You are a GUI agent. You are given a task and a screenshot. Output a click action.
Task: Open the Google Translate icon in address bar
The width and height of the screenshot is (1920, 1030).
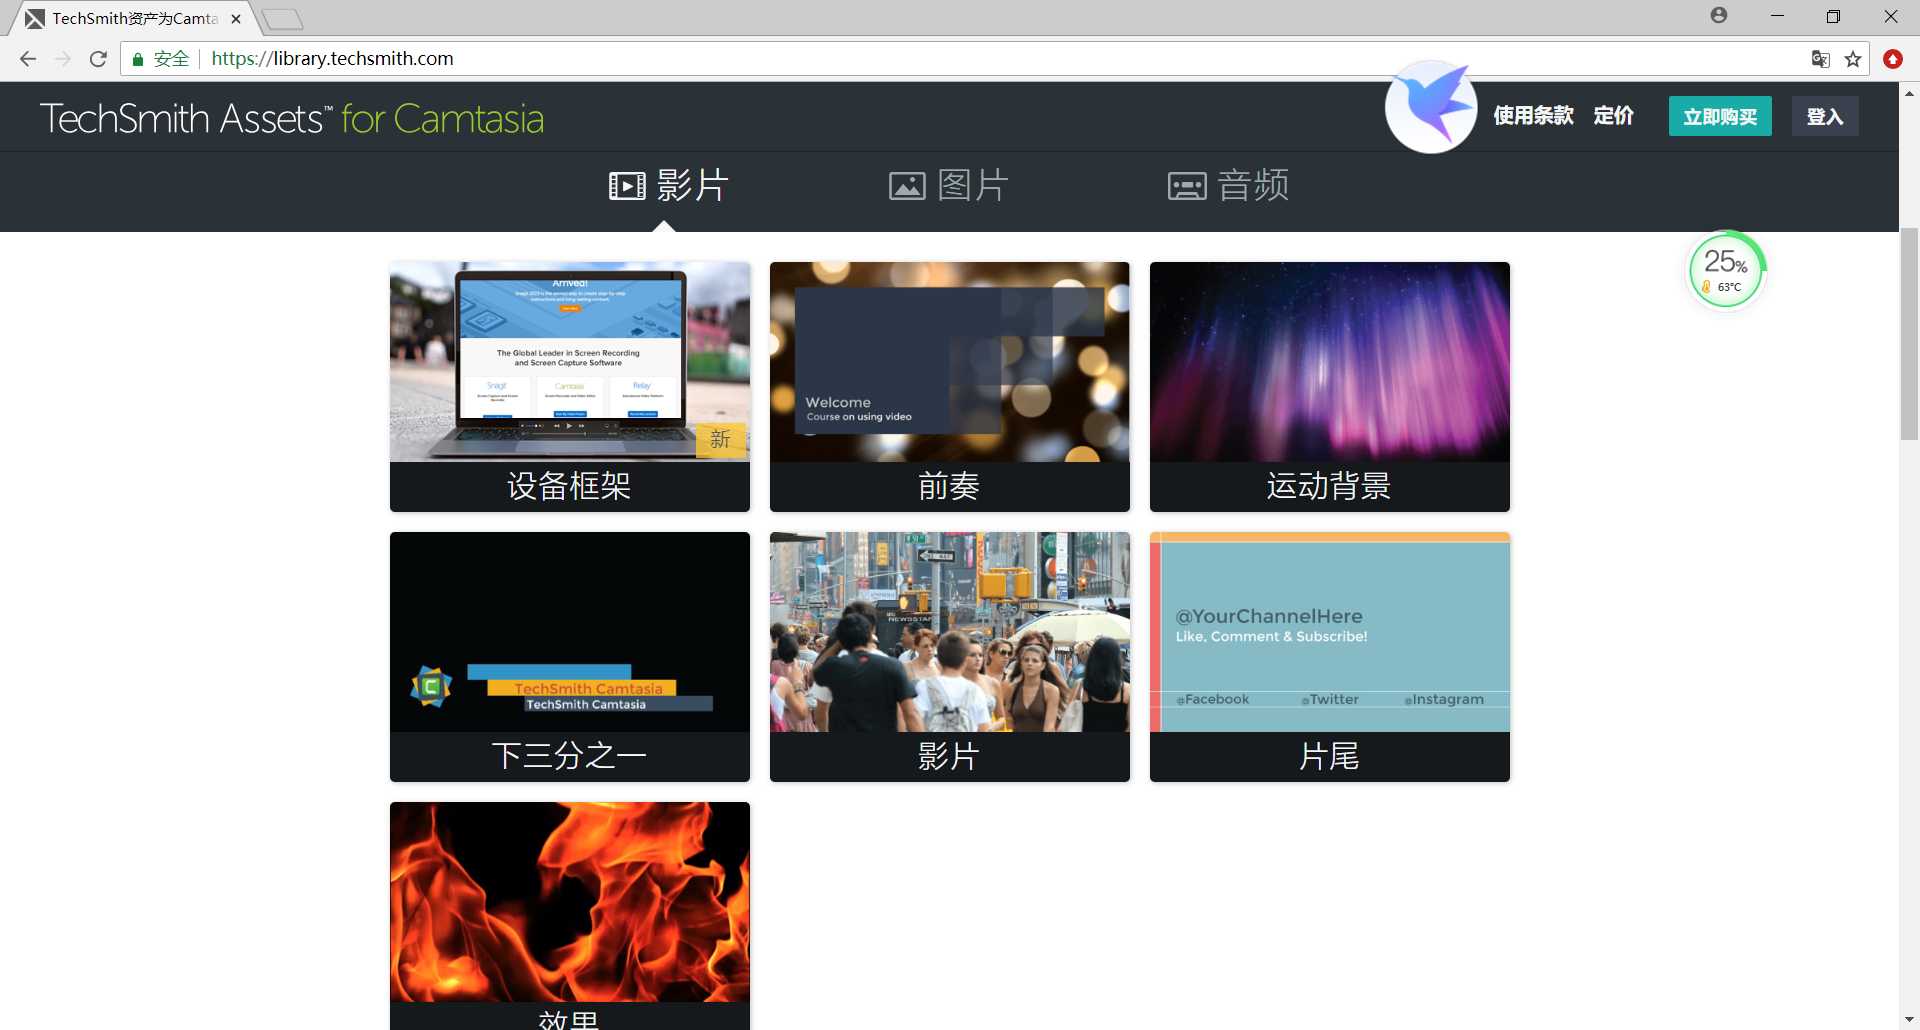[1820, 59]
